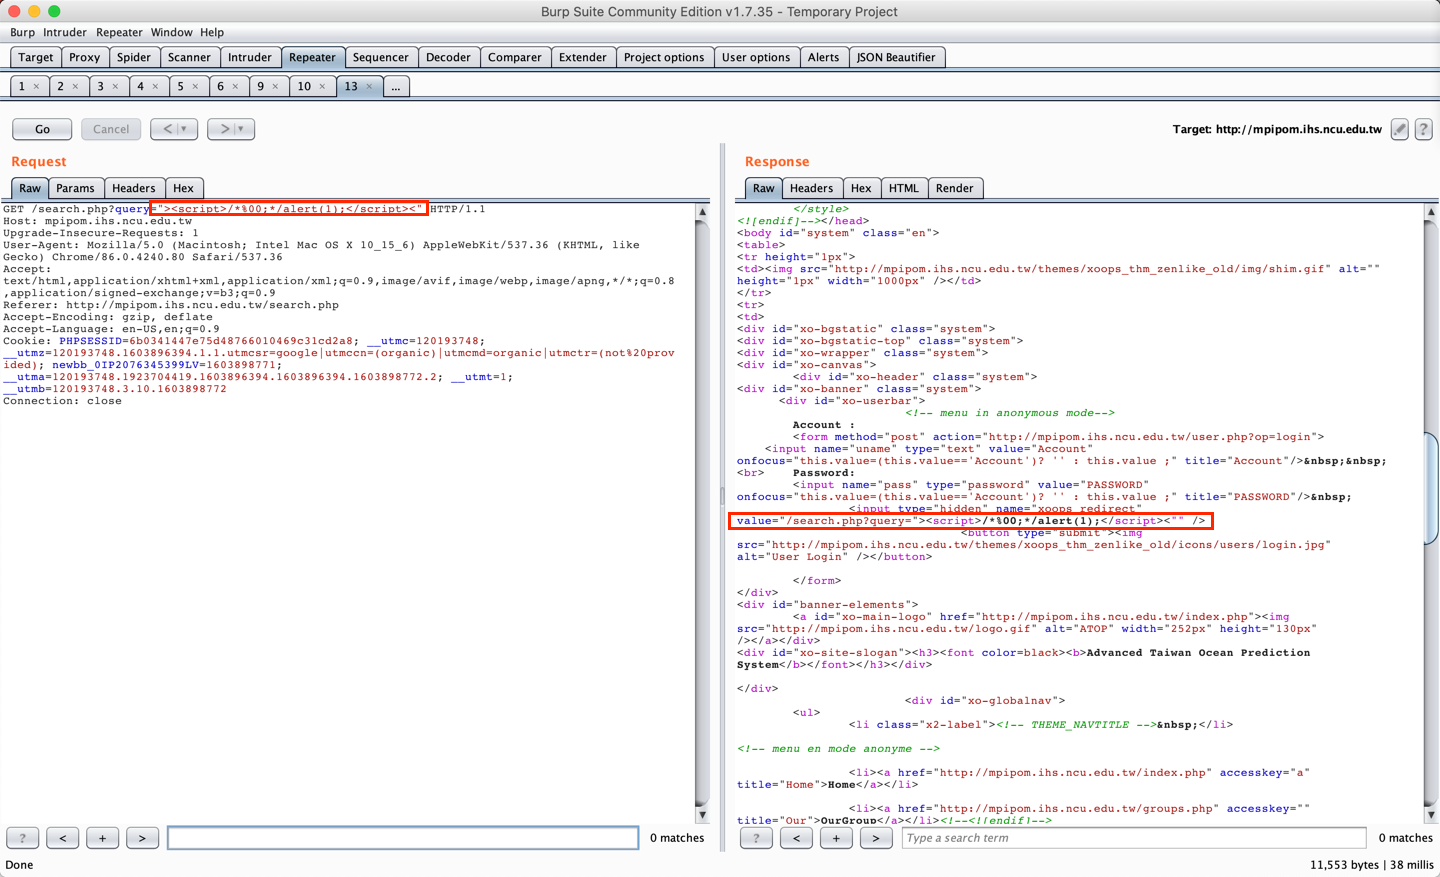This screenshot has height=877, width=1440.
Task: Switch to the Intruder tool tab
Action: (250, 57)
